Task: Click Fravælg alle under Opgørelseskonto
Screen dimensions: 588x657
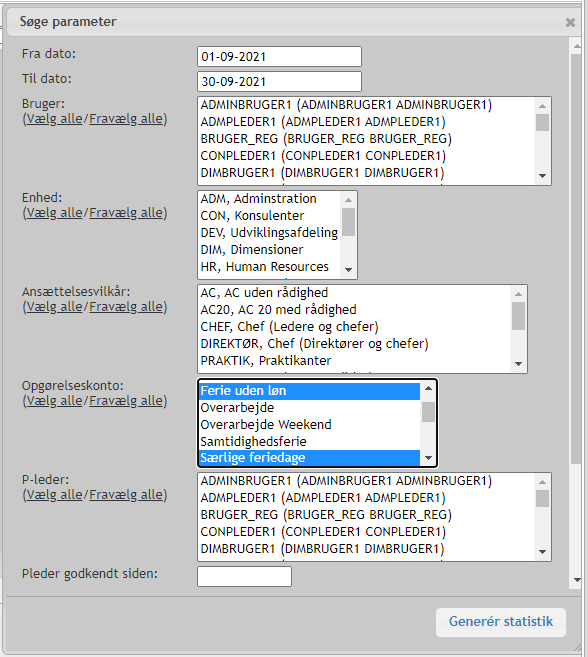Action: (126, 401)
